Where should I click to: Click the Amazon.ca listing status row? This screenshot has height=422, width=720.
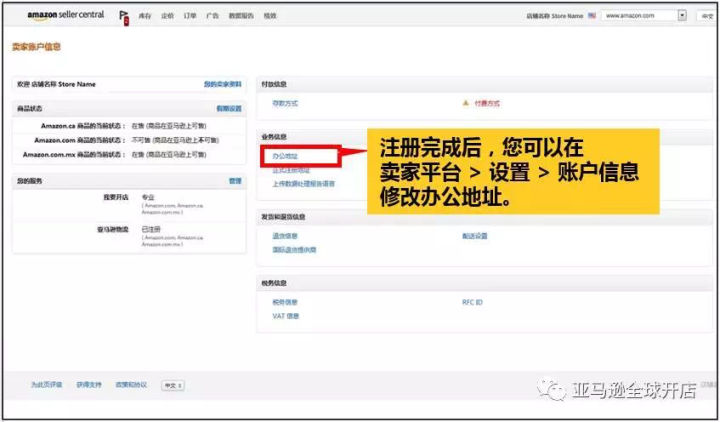click(x=129, y=126)
